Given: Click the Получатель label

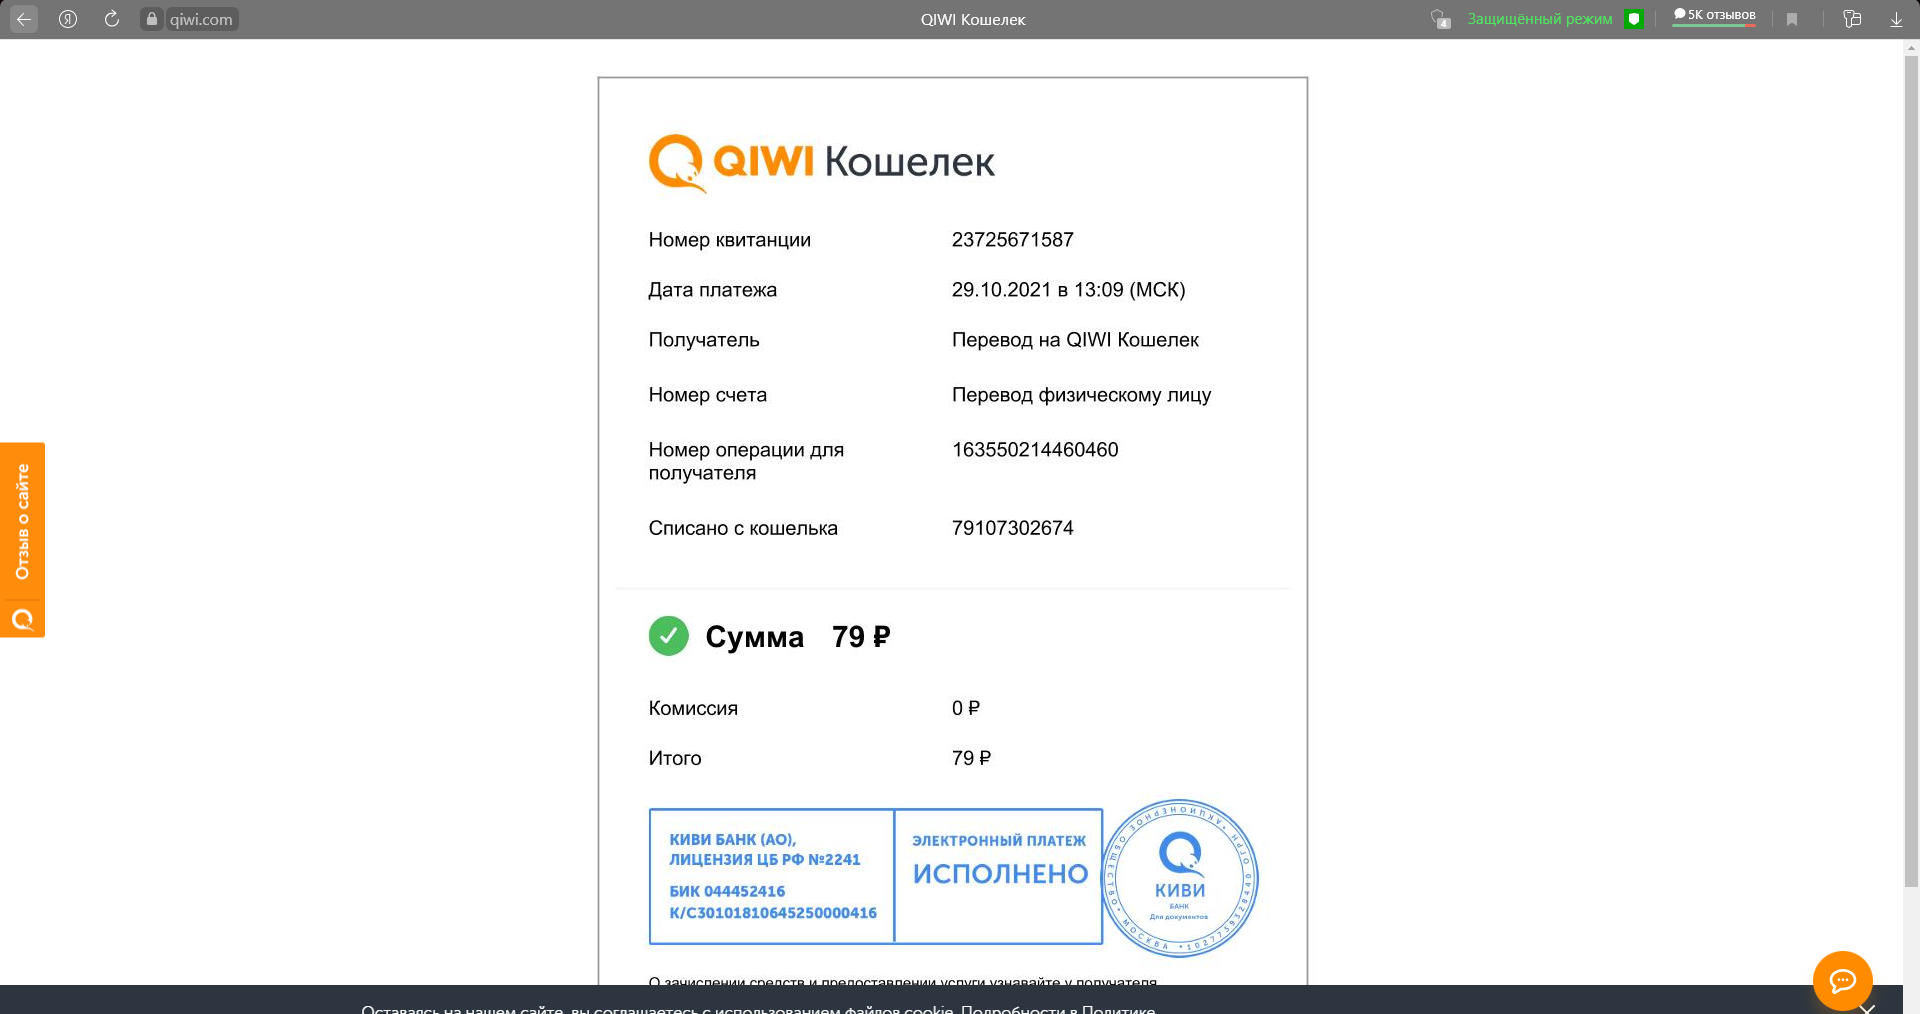Looking at the screenshot, I should click(x=704, y=340).
